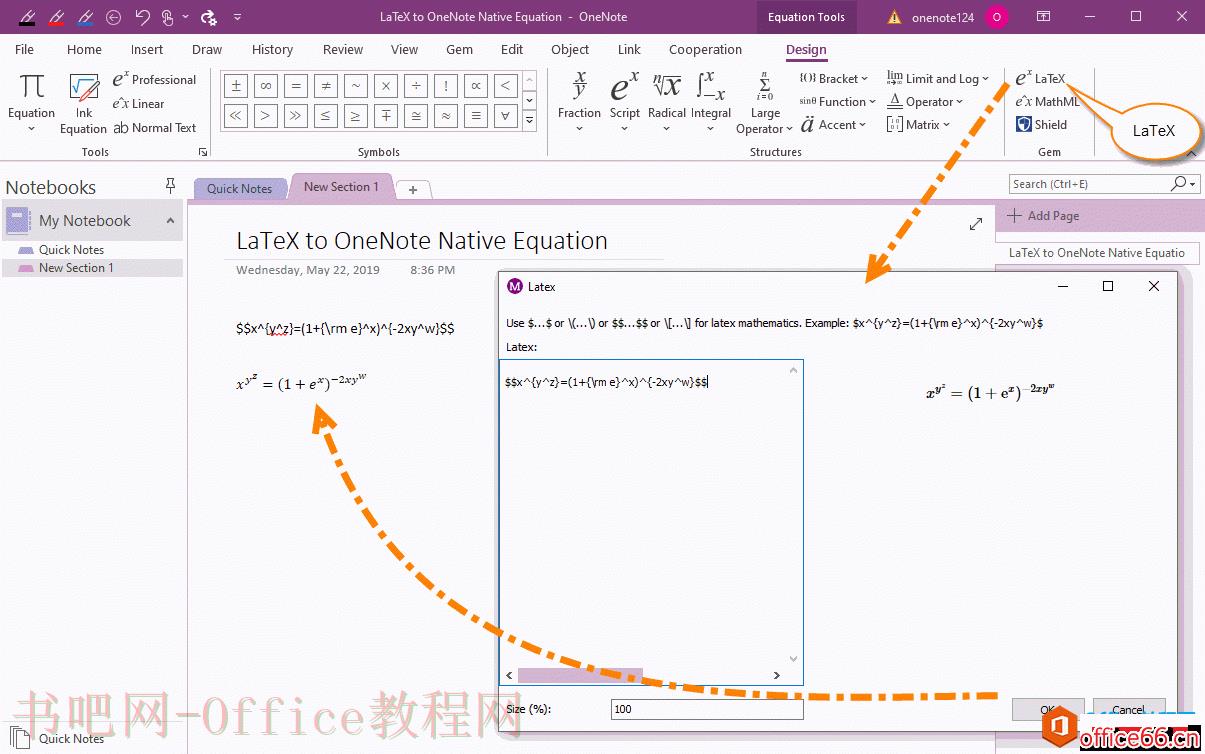
Task: Click the Size (%) input field
Action: [707, 709]
